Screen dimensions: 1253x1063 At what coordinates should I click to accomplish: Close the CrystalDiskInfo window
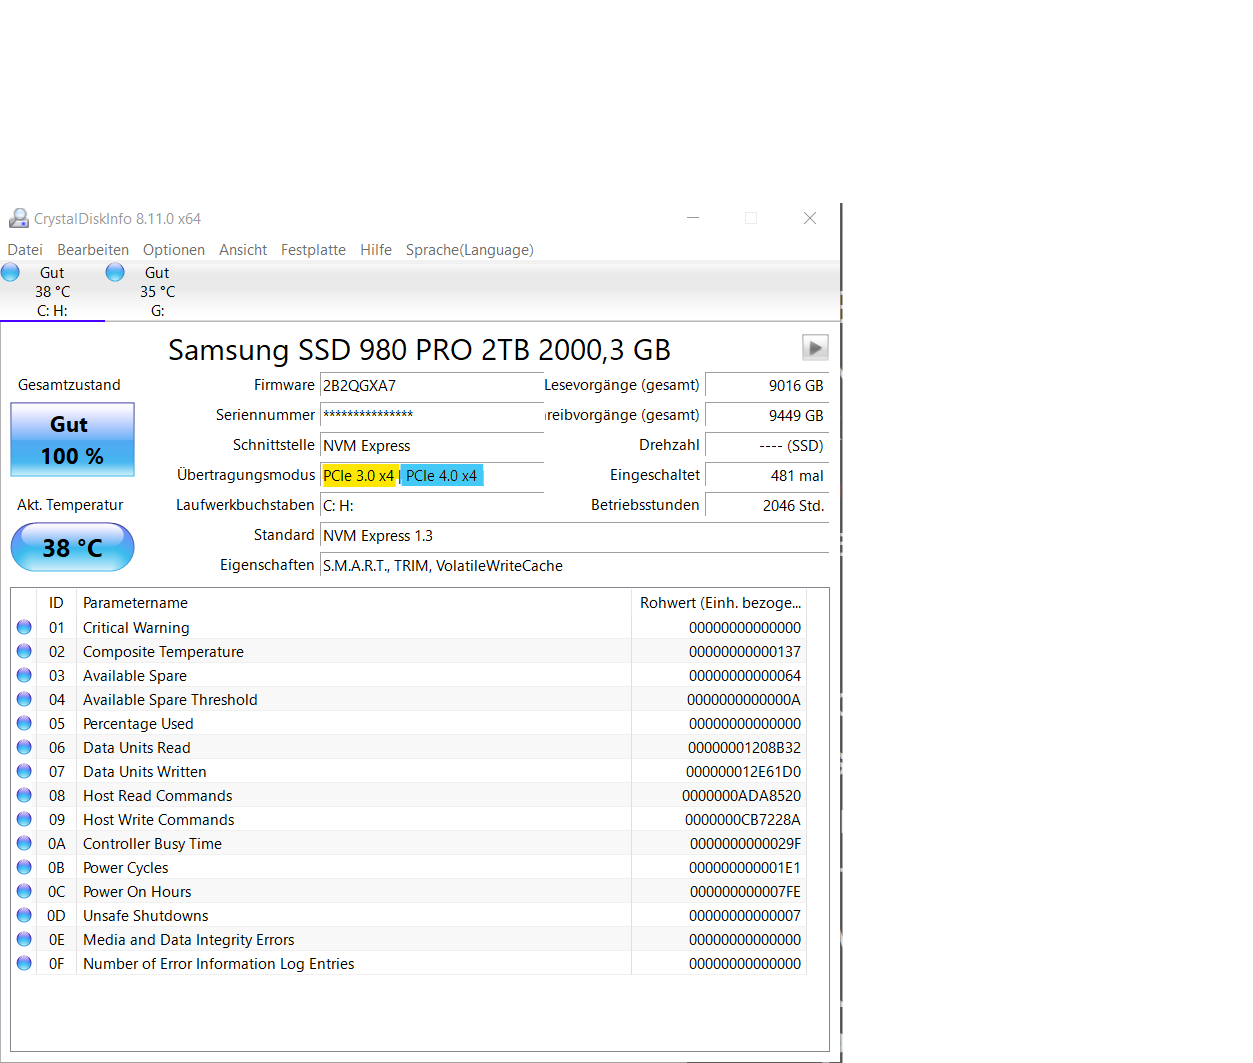pyautogui.click(x=810, y=218)
